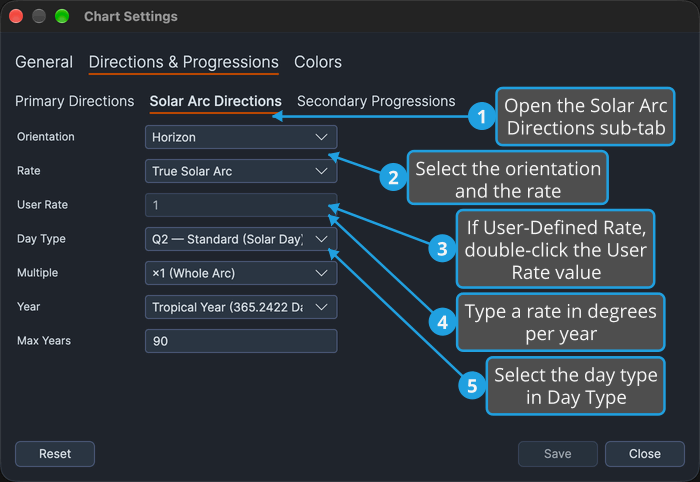Click the Orientation label
Image resolution: width=700 pixels, height=482 pixels.
(x=46, y=137)
